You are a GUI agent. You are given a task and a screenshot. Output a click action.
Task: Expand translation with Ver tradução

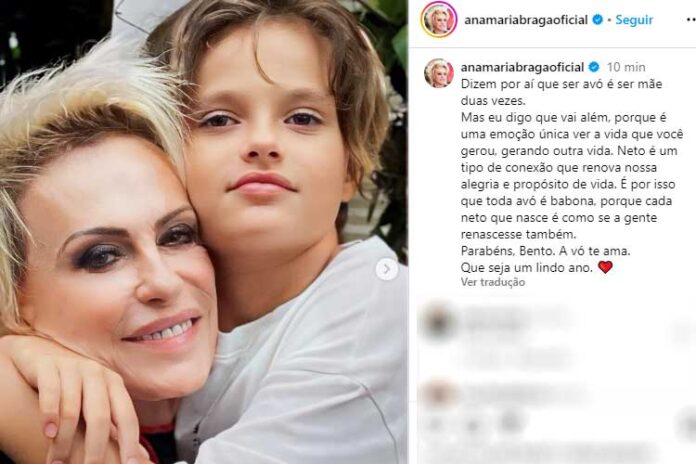[x=493, y=282]
